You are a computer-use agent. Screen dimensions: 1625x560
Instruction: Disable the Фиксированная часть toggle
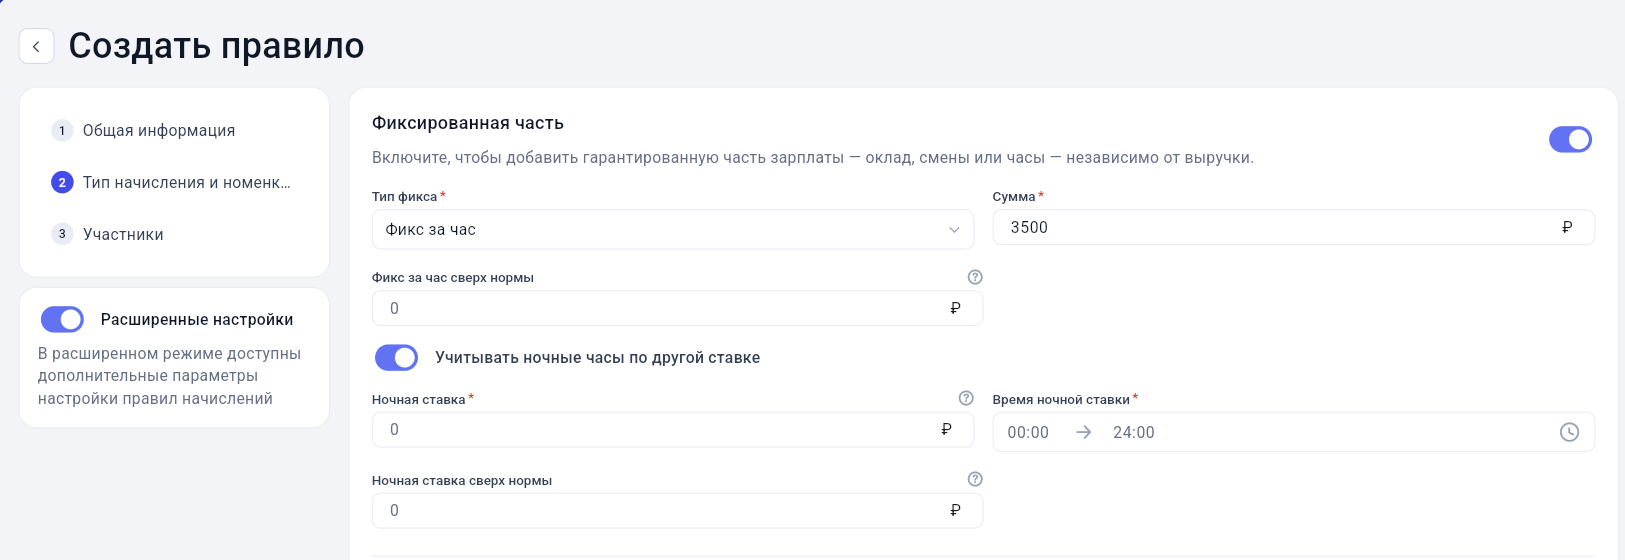click(1570, 139)
